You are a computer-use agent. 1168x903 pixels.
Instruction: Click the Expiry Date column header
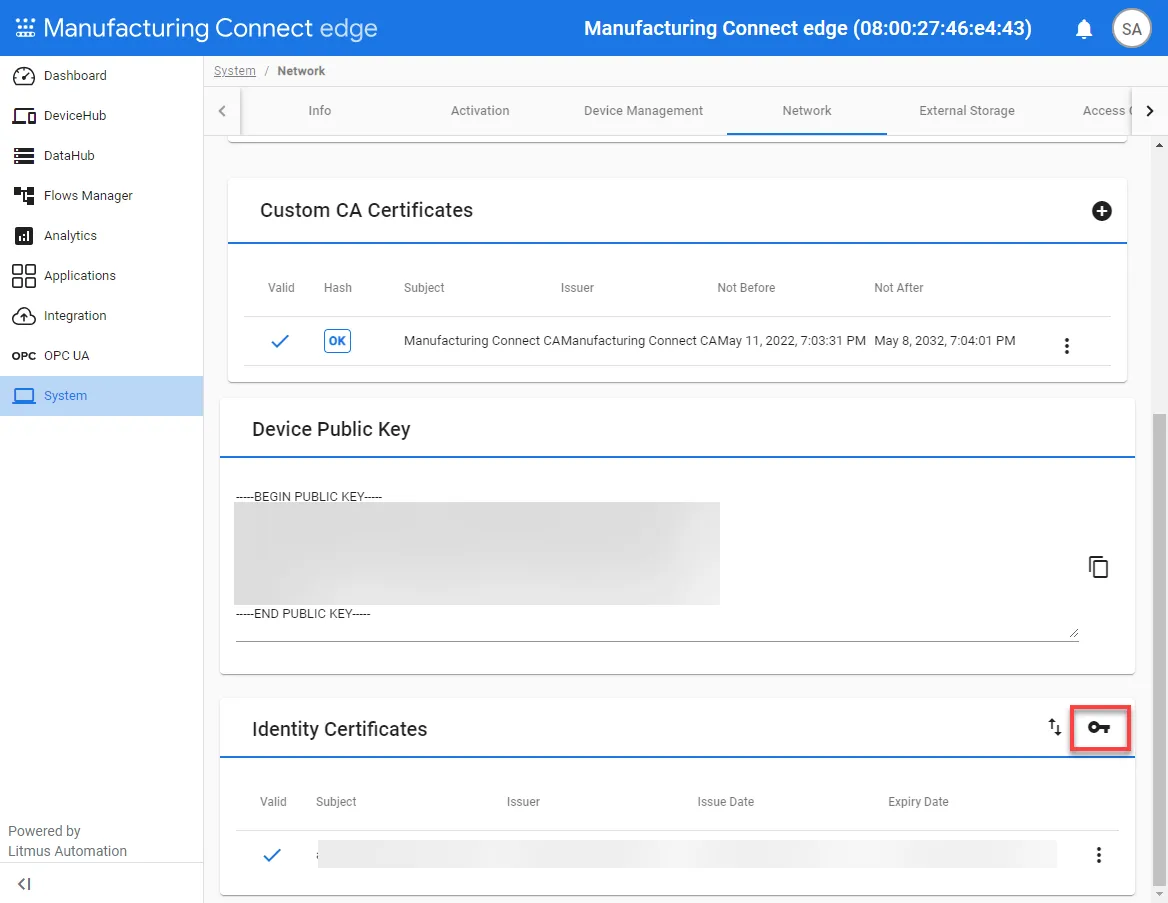click(918, 802)
